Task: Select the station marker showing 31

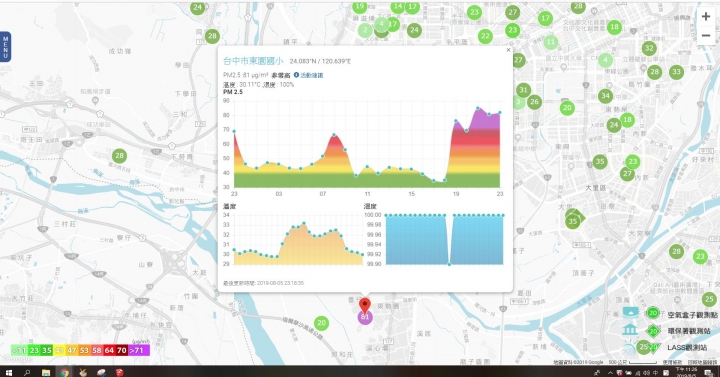Action: (x=523, y=90)
